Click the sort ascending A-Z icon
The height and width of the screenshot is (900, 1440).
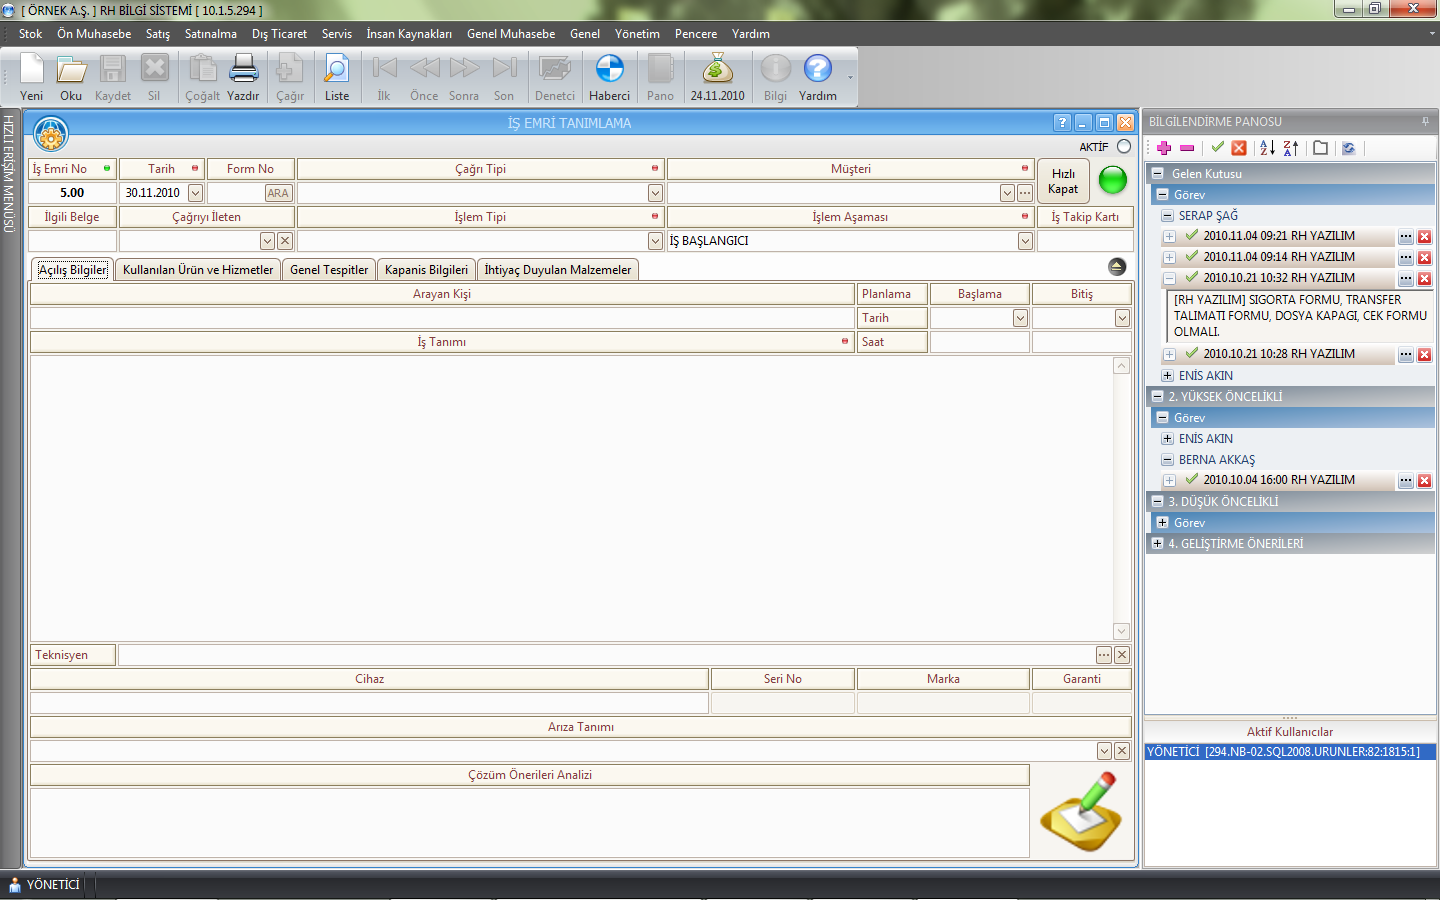[x=1267, y=148]
